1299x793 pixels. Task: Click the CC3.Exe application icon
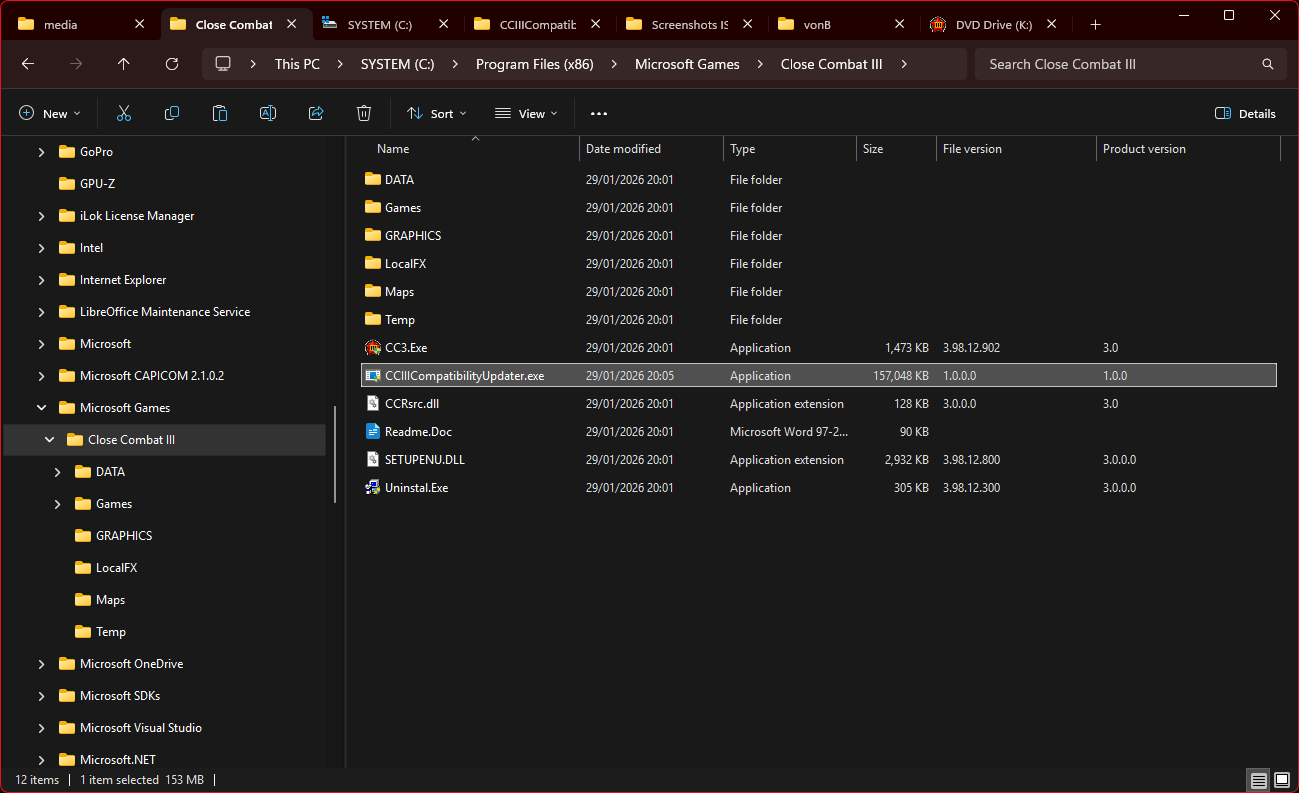click(x=373, y=348)
